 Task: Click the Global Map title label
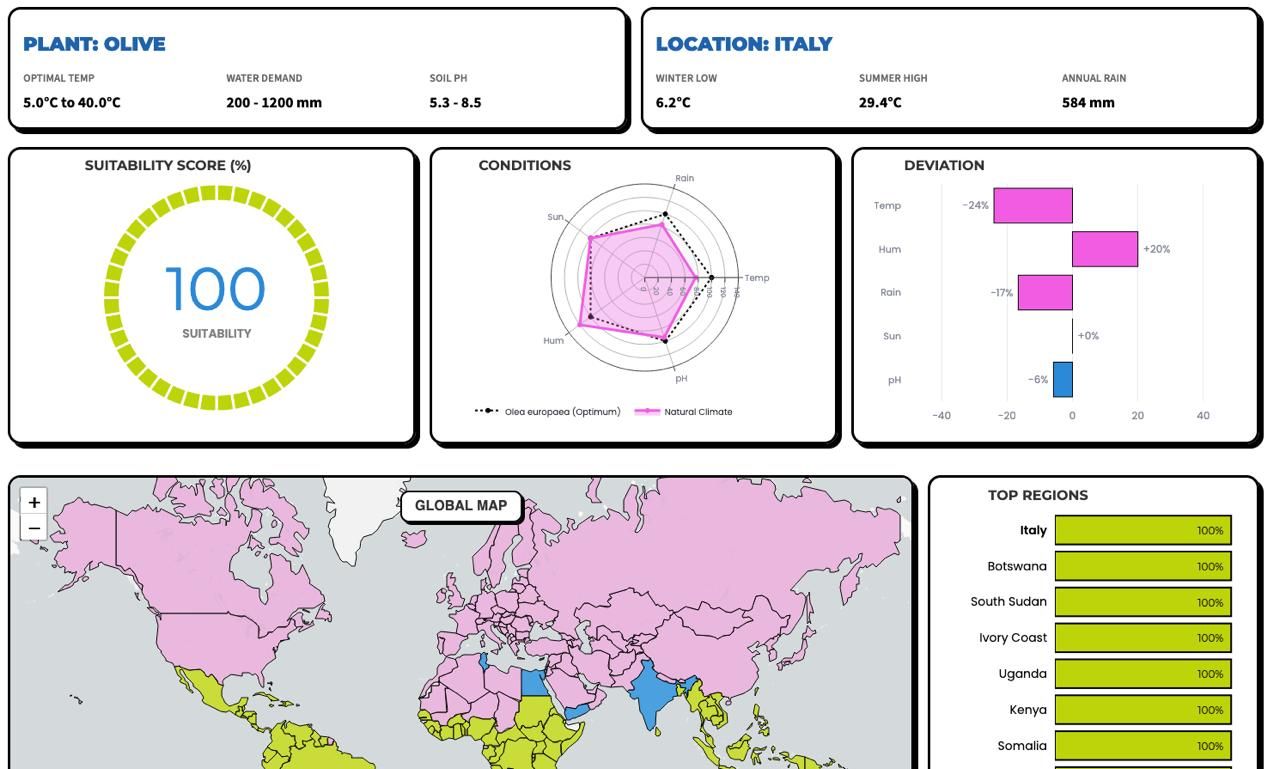(x=460, y=506)
